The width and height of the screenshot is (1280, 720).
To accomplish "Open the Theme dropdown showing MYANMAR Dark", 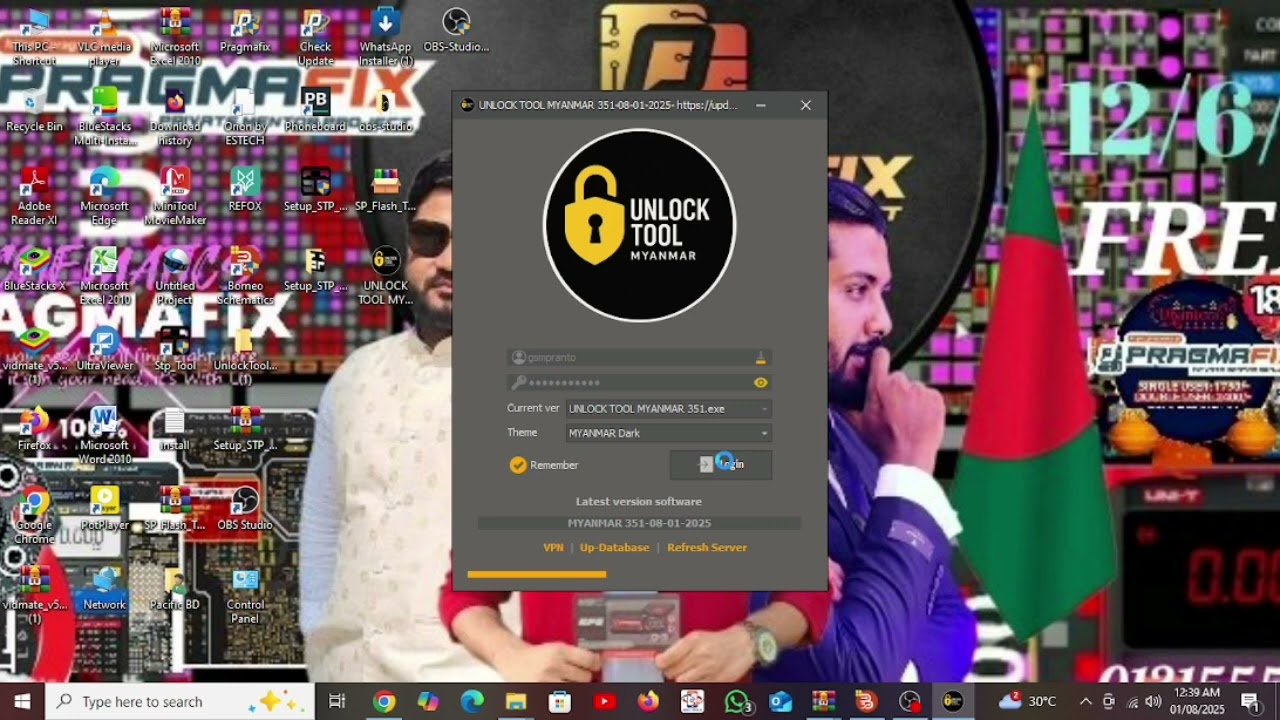I will click(668, 433).
